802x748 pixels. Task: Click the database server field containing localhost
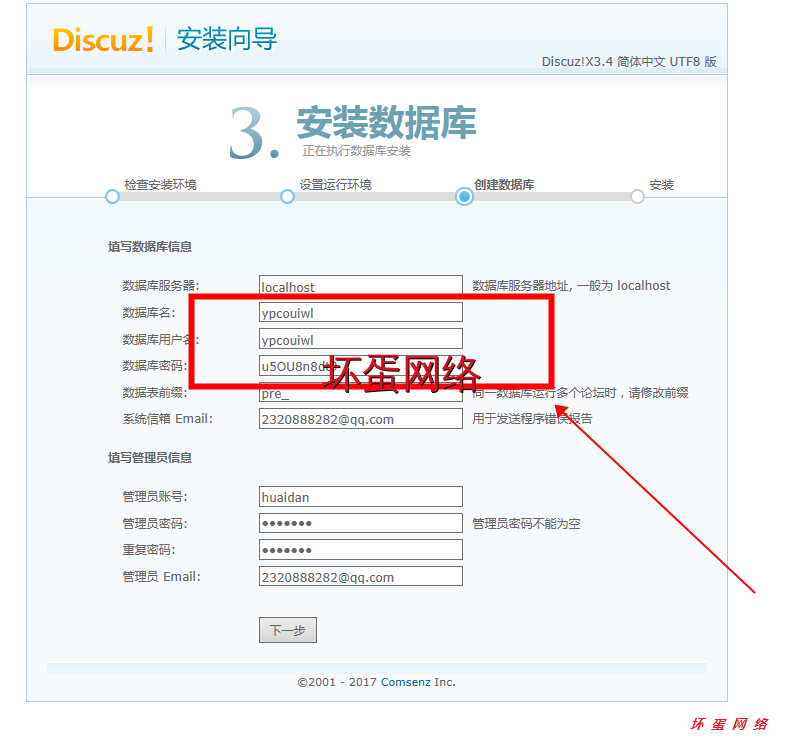pos(361,285)
